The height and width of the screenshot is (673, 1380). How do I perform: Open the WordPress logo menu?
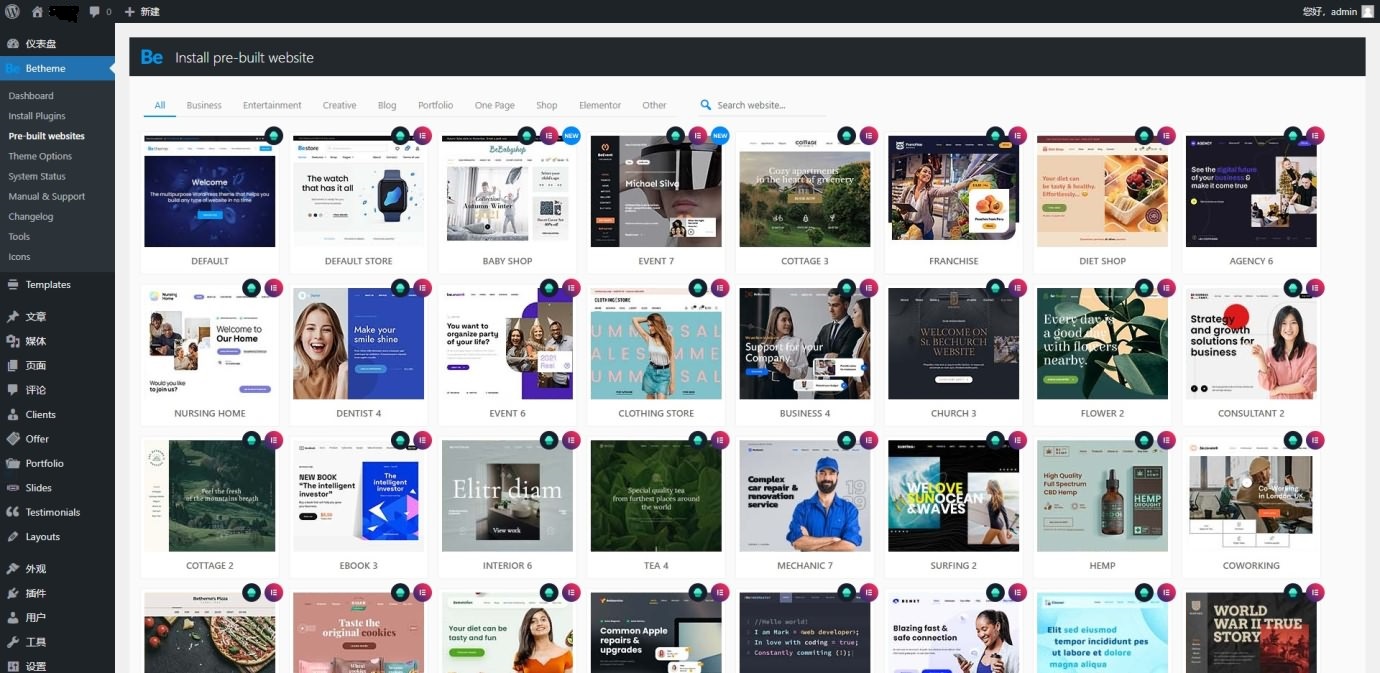coord(12,11)
